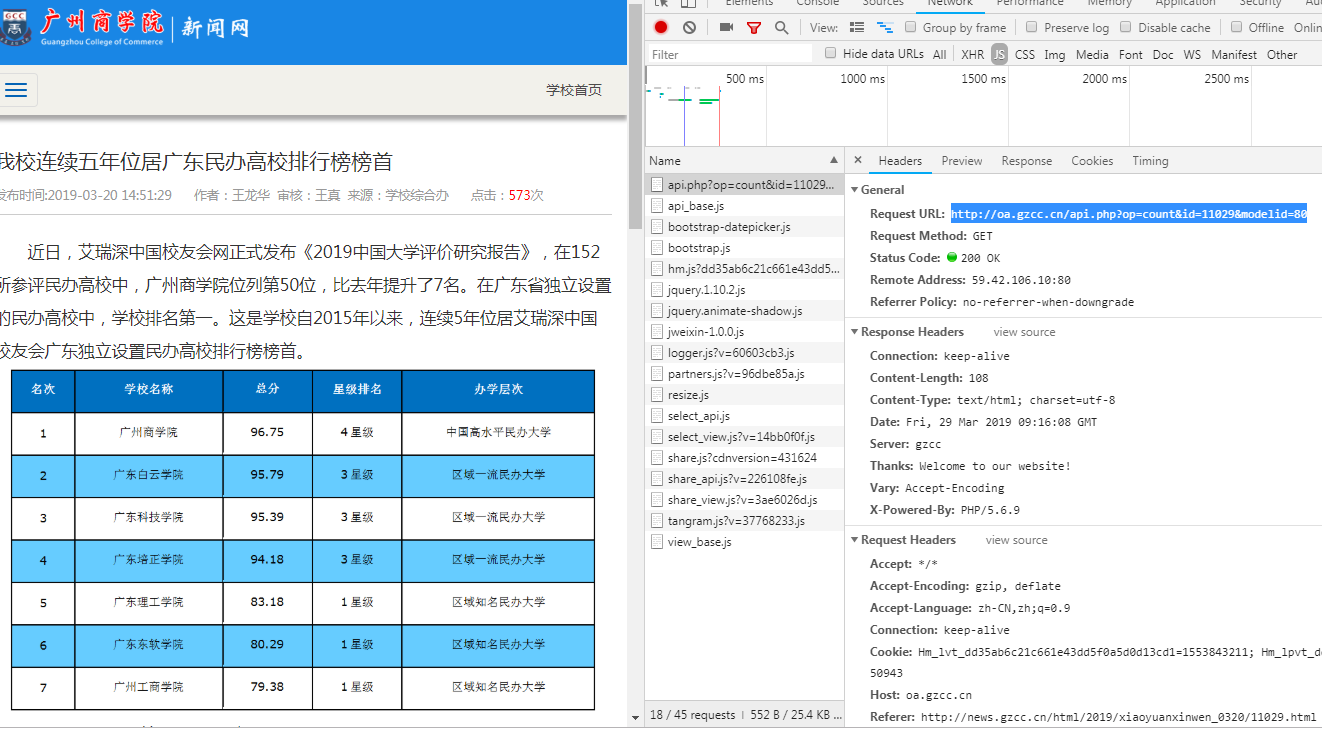Filter requests by Img
The image size is (1322, 733).
click(x=1055, y=55)
